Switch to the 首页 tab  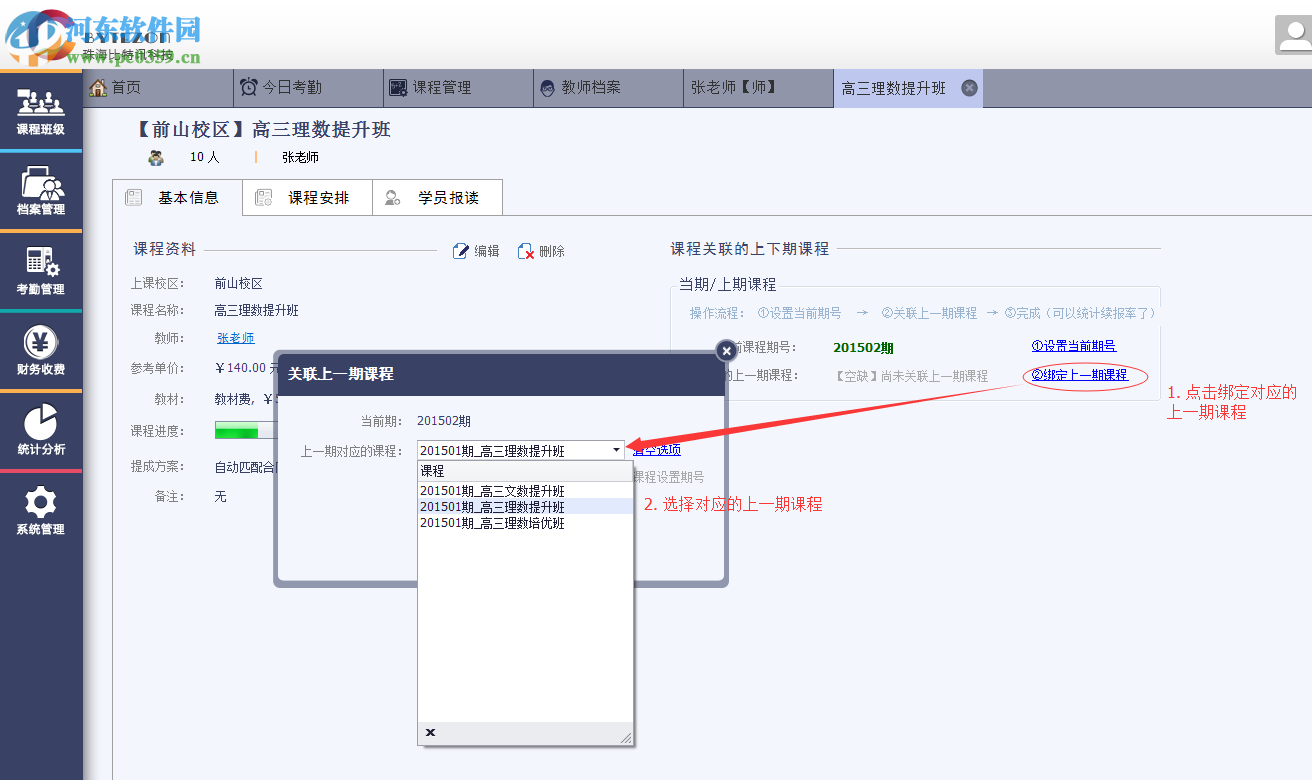pyautogui.click(x=157, y=88)
